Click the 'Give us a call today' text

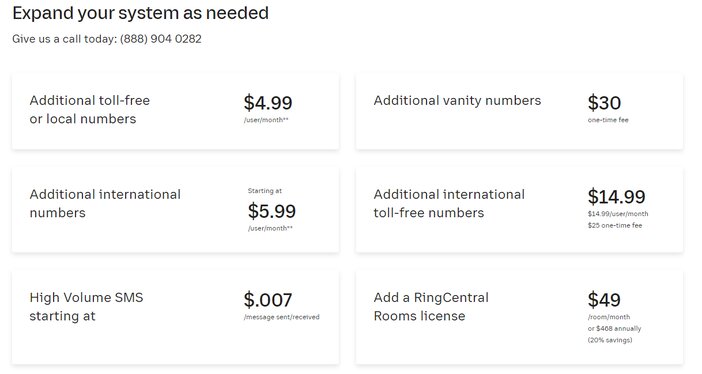point(64,39)
